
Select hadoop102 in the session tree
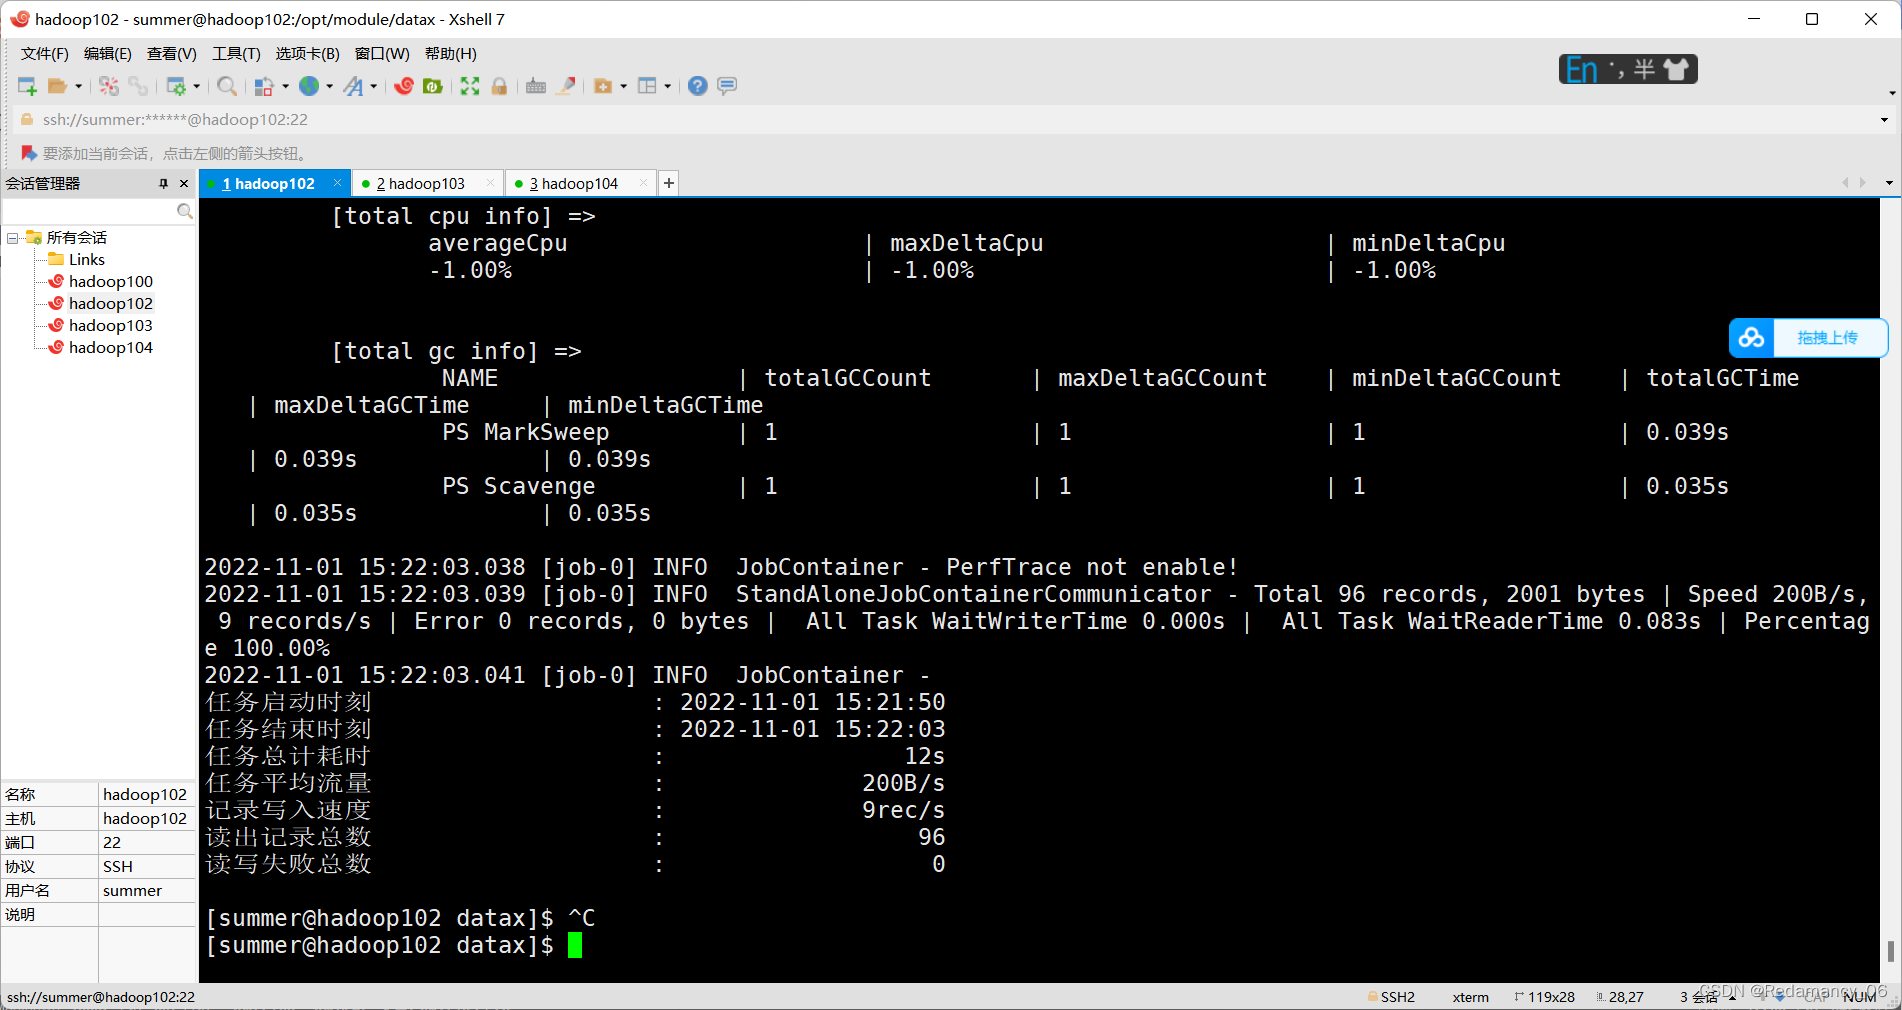[x=111, y=304]
